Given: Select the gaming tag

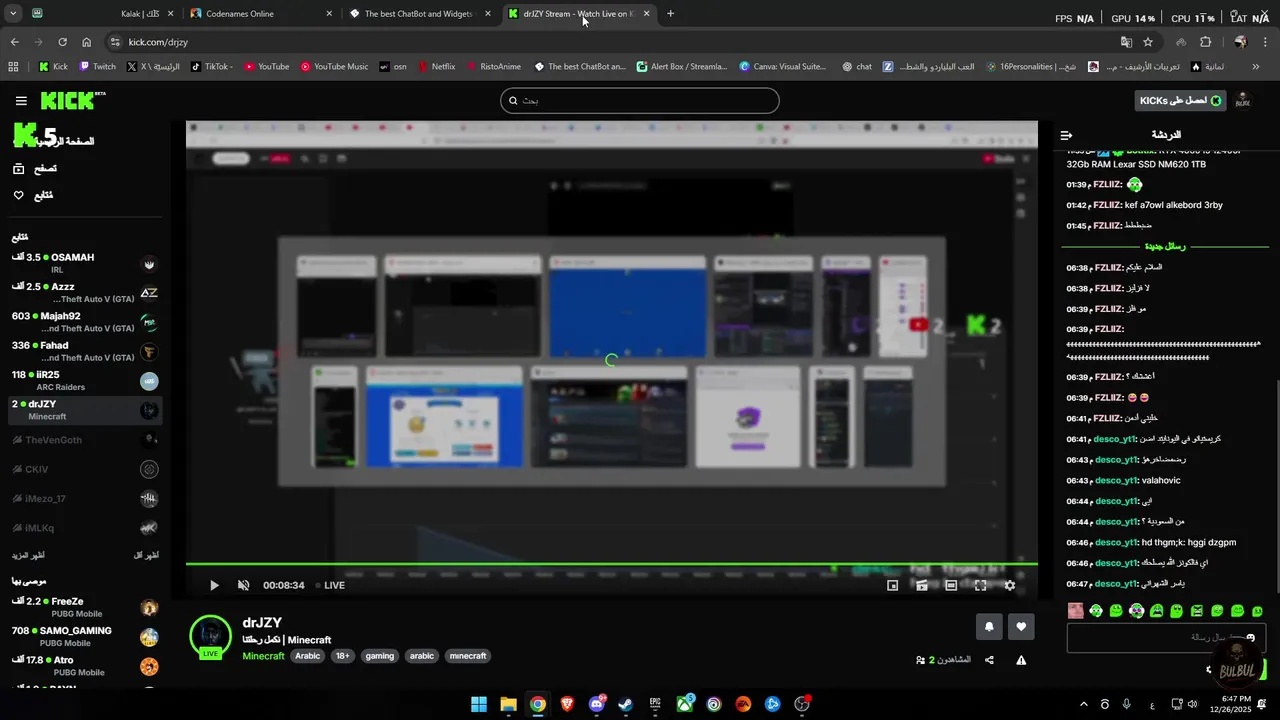Looking at the screenshot, I should coord(380,656).
